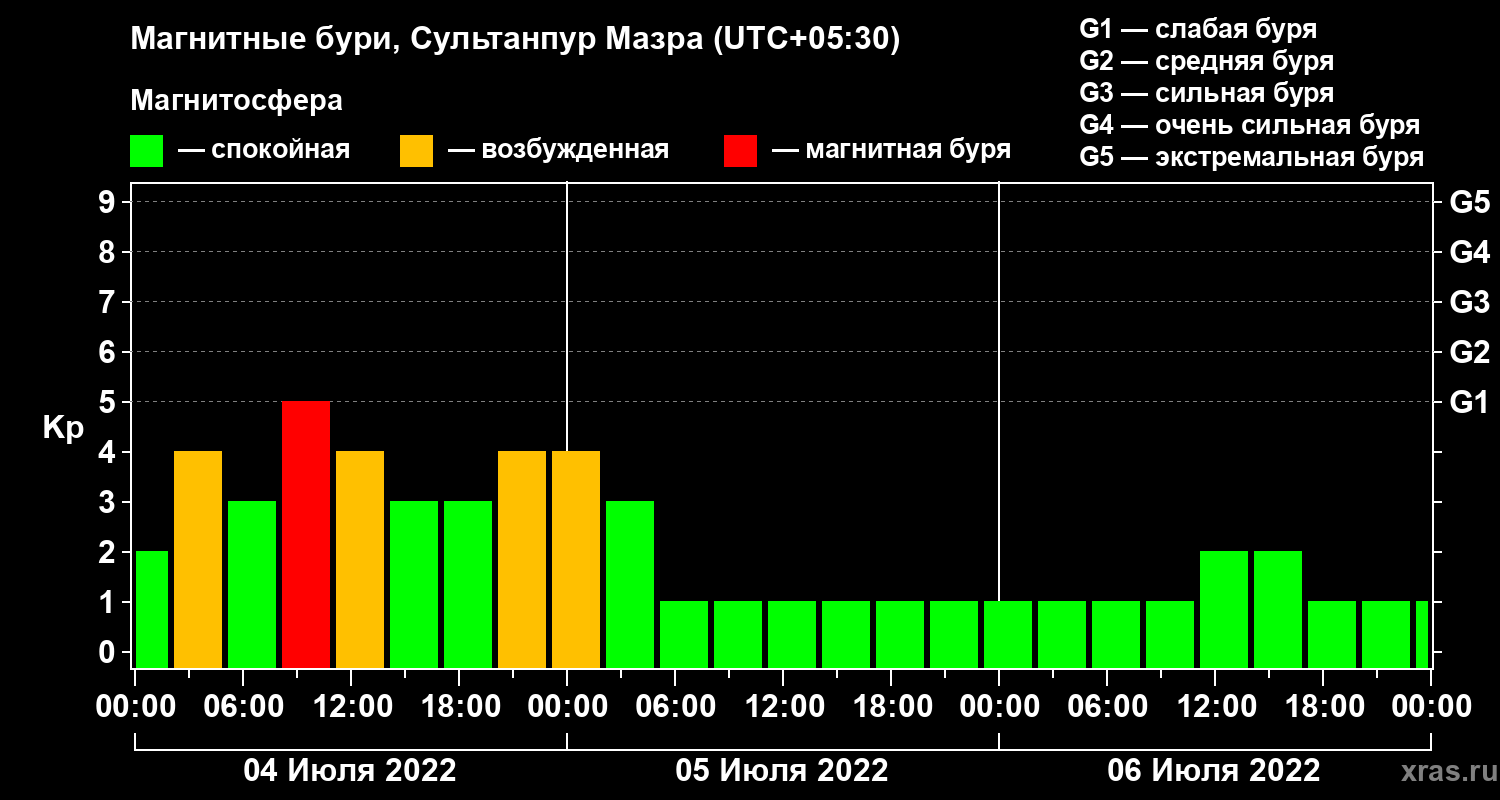Click the orange bar starting 00:00 on 05 Июля
Viewport: 1500px width, 800px height.
576,559
